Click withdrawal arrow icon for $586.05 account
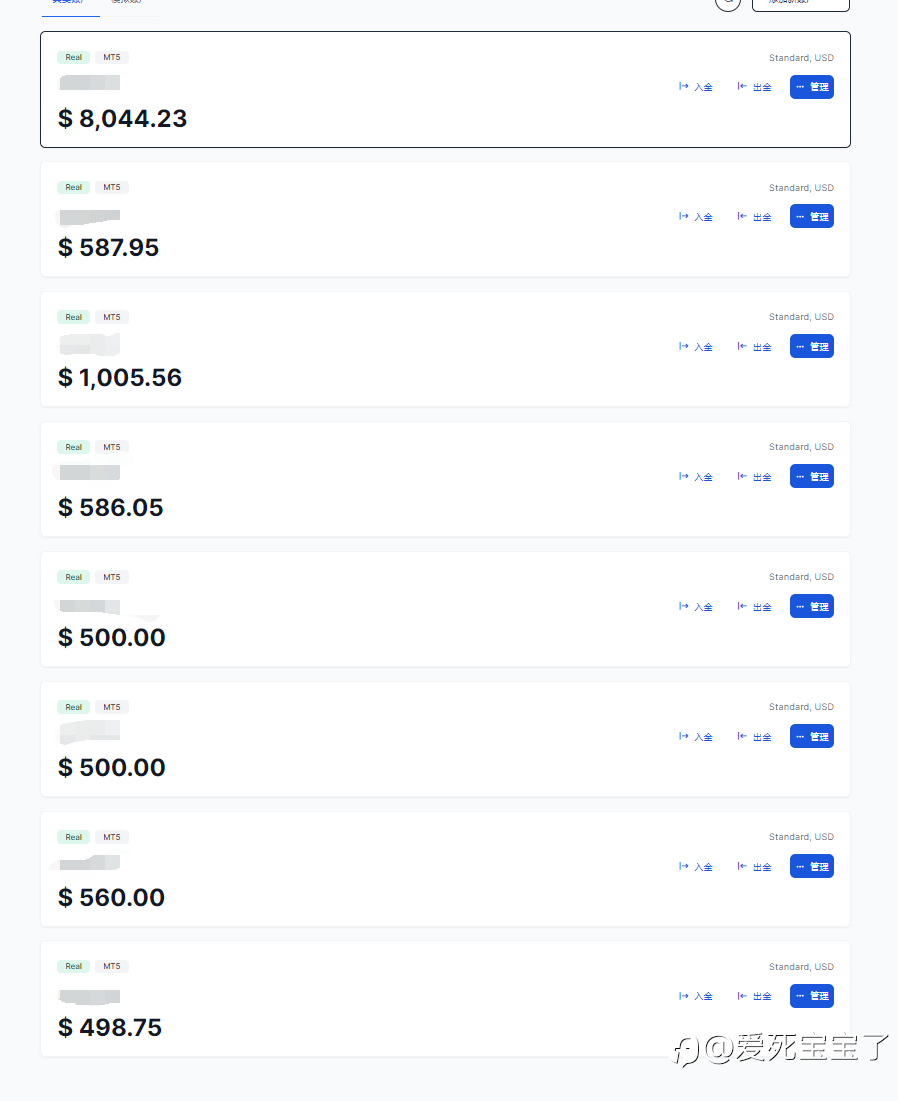The height and width of the screenshot is (1101, 898). coord(742,476)
